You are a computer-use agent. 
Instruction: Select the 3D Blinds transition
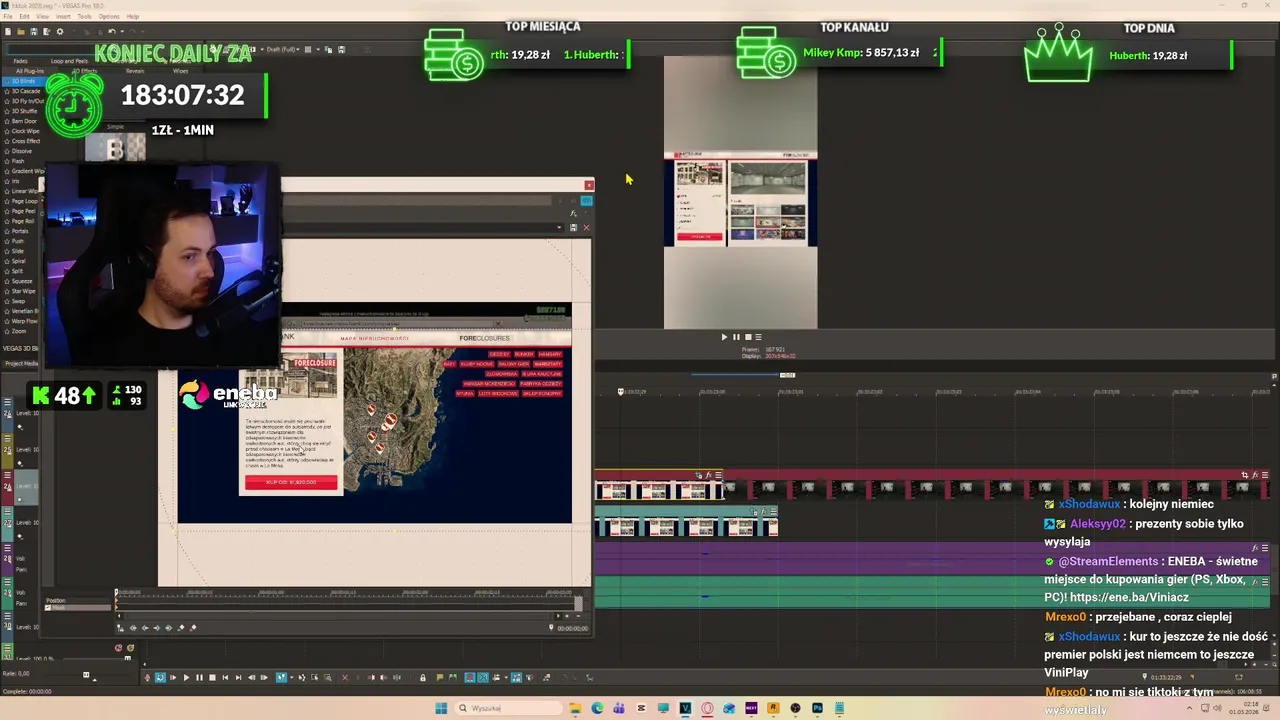click(x=25, y=81)
